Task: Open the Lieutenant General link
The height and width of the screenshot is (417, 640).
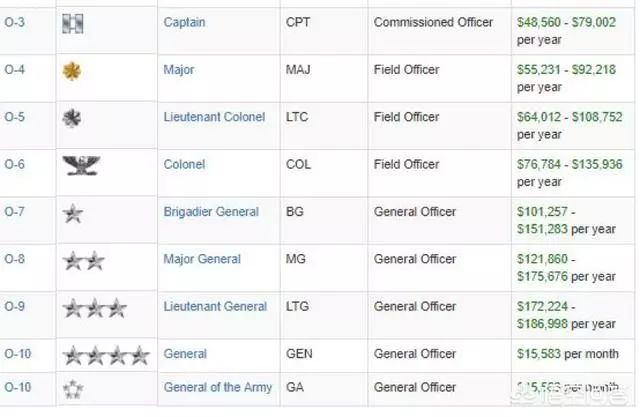Action: [x=215, y=306]
